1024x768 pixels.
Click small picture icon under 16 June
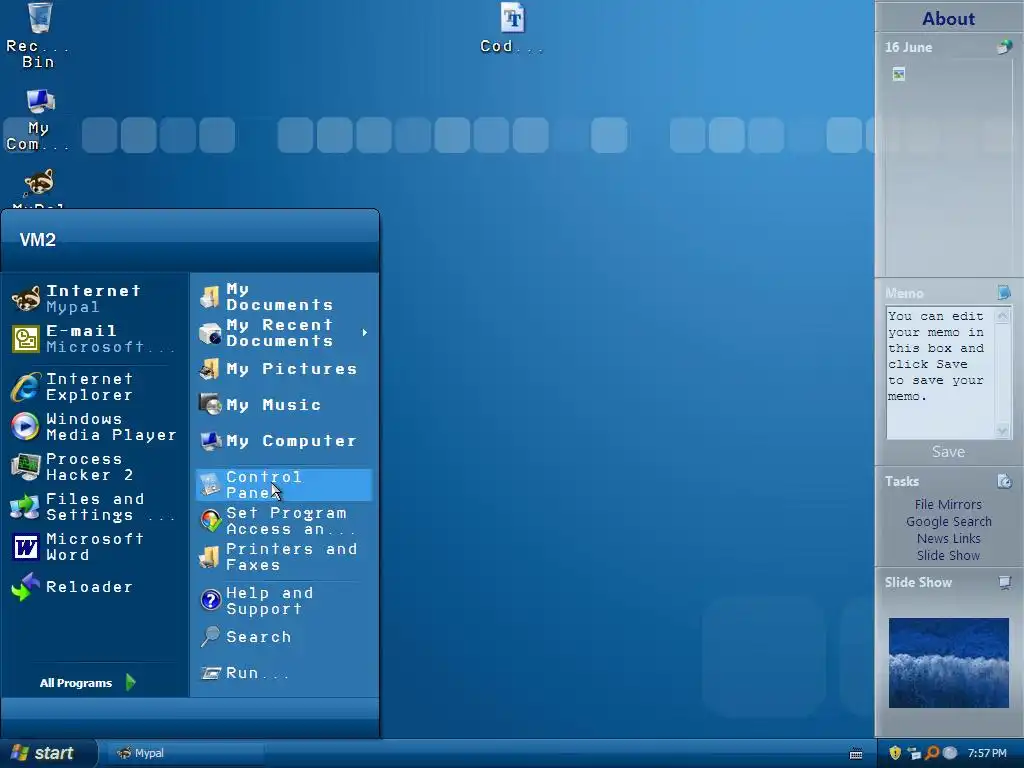click(x=899, y=74)
